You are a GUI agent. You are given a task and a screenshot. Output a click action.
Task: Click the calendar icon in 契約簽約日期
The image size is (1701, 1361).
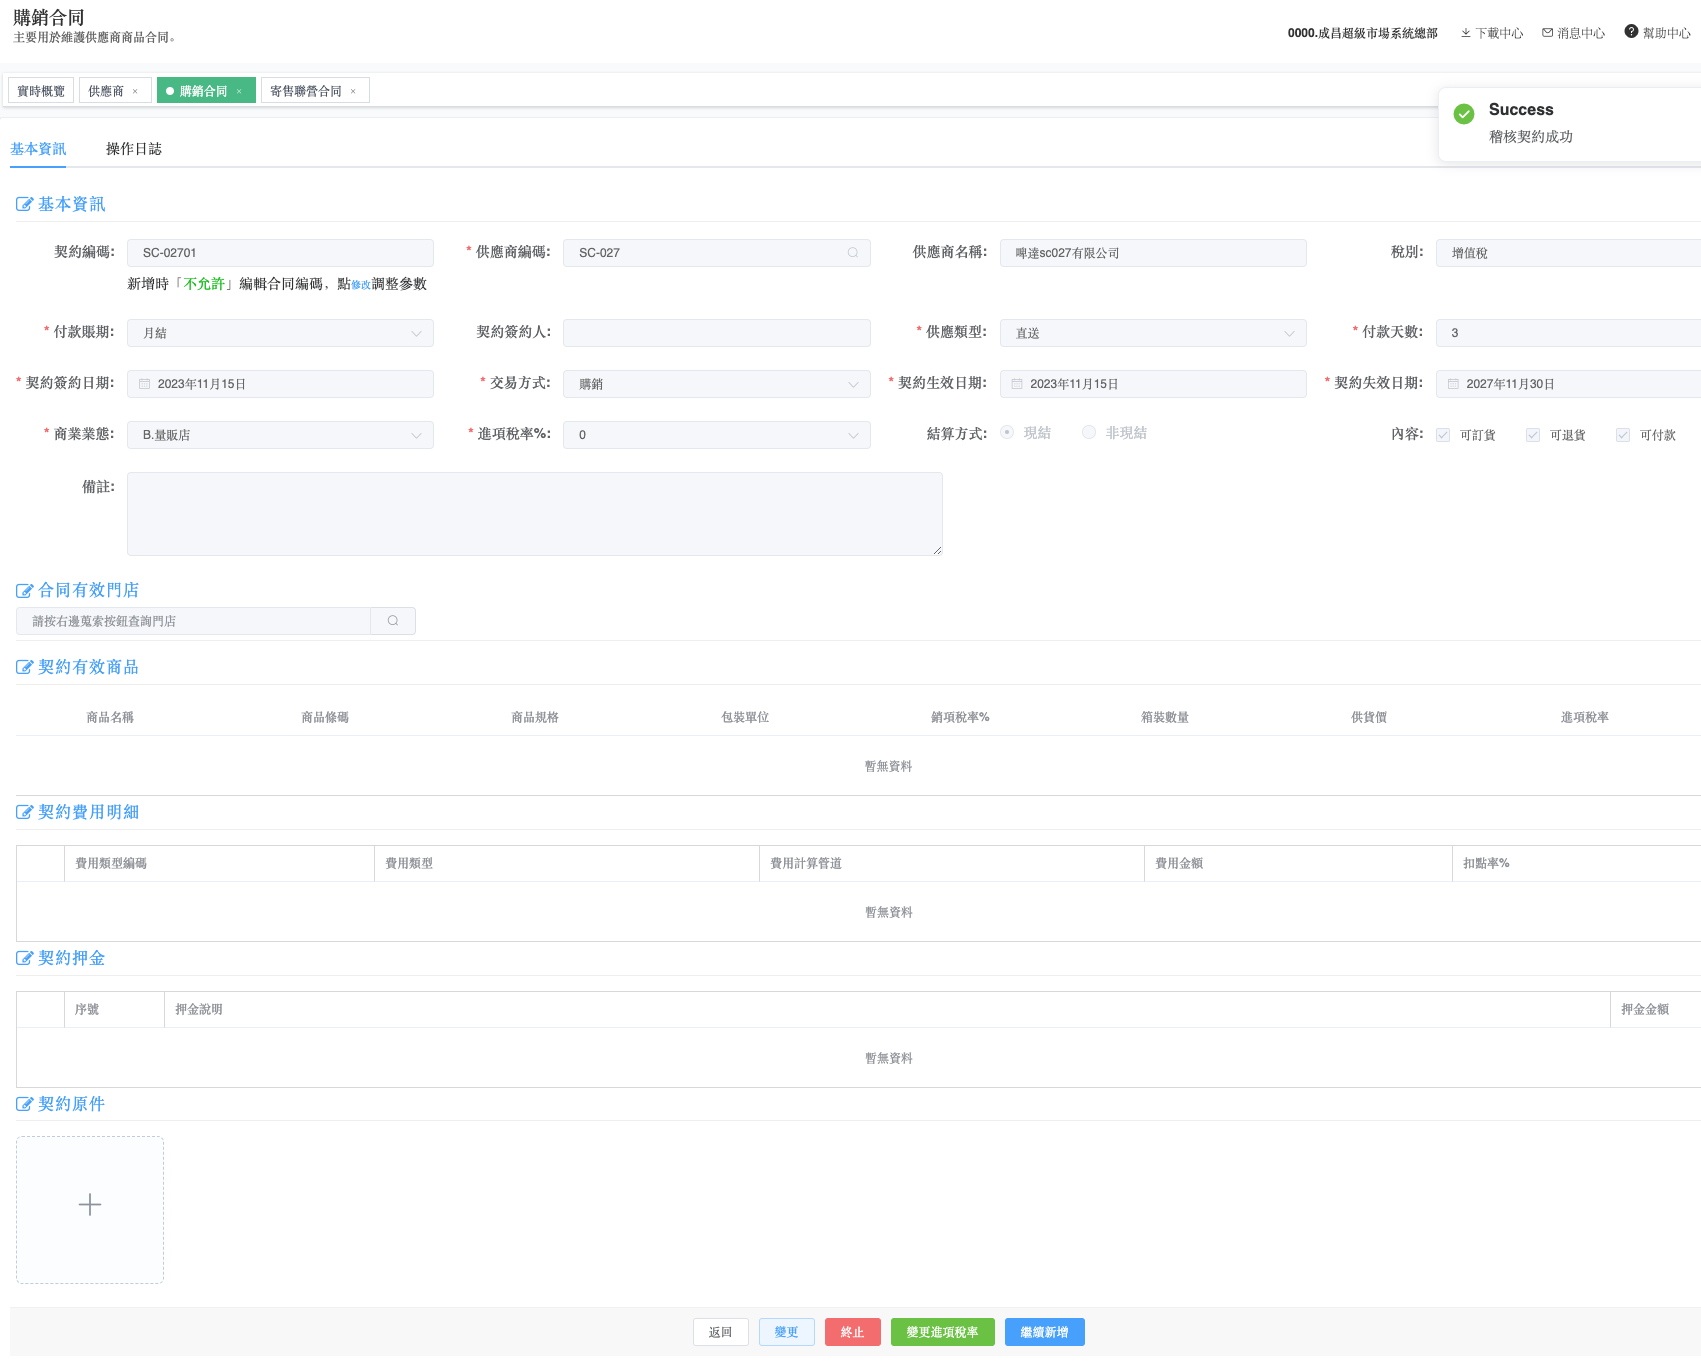tap(144, 384)
